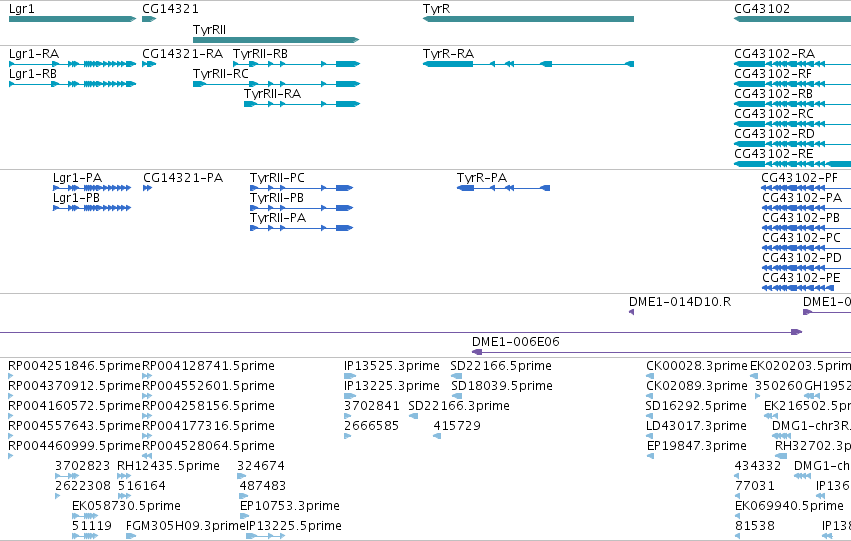Select EST RP004128741.5prime
The height and width of the screenshot is (541, 851).
(208, 366)
